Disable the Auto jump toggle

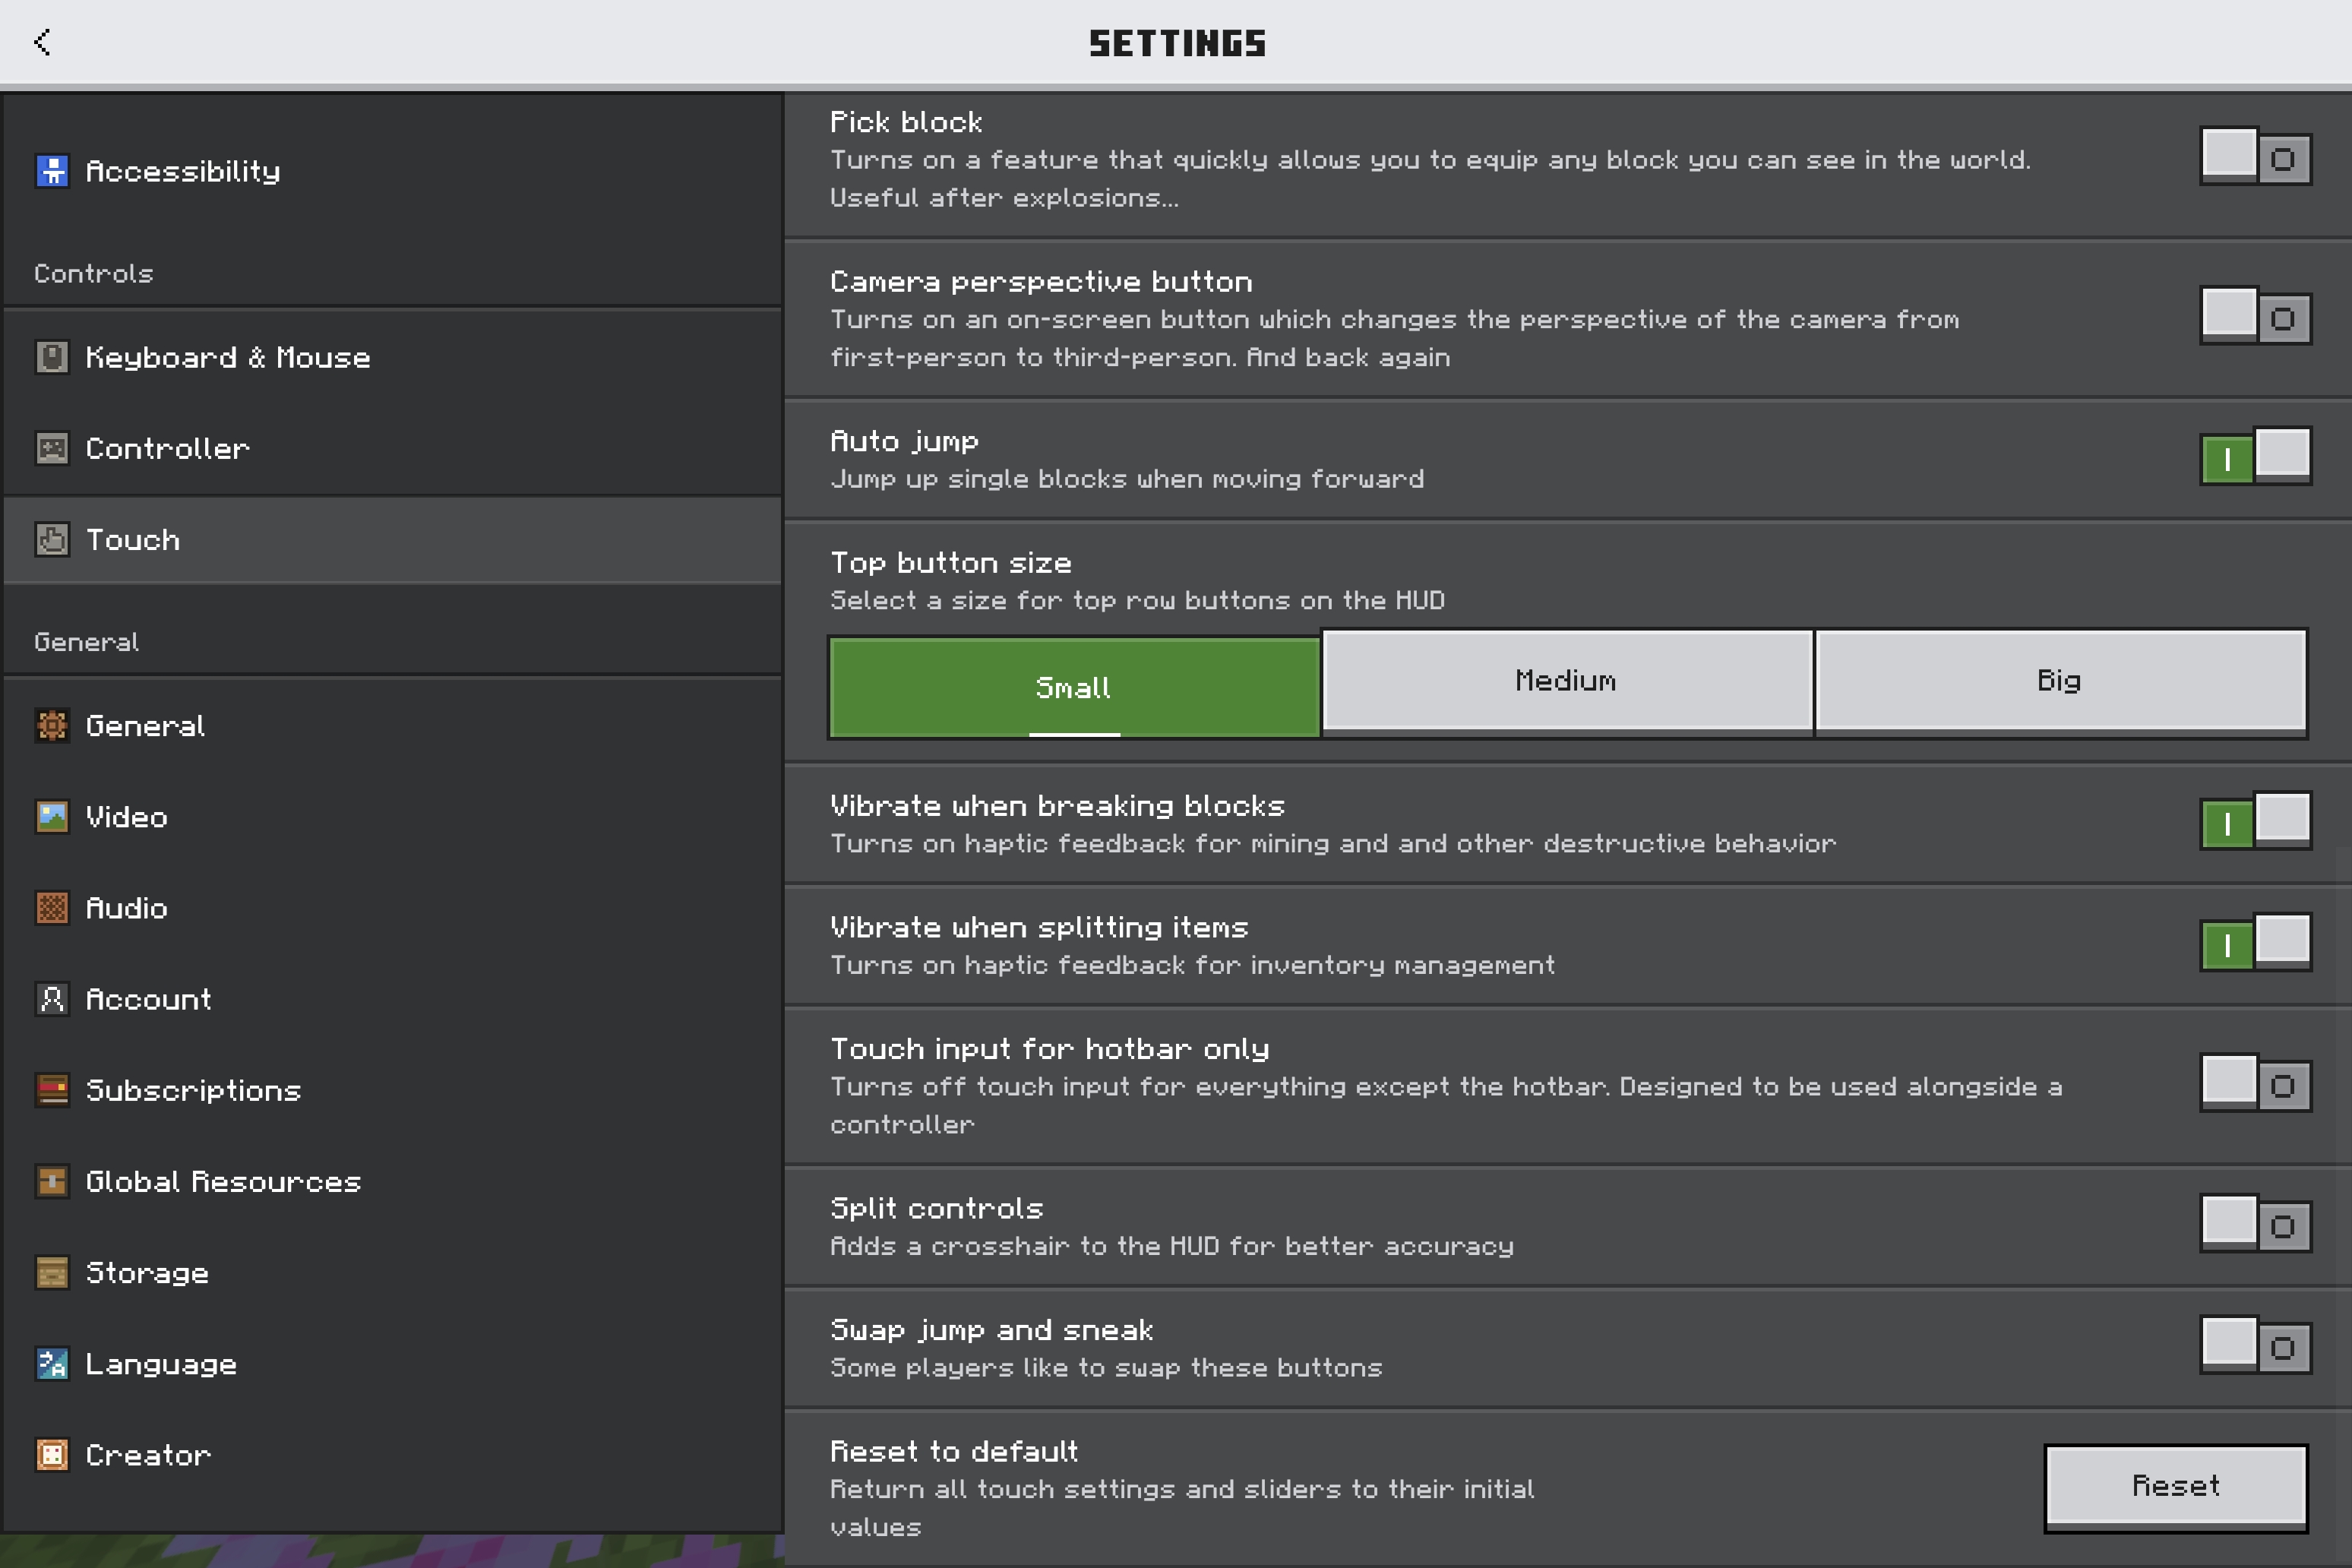[2255, 456]
